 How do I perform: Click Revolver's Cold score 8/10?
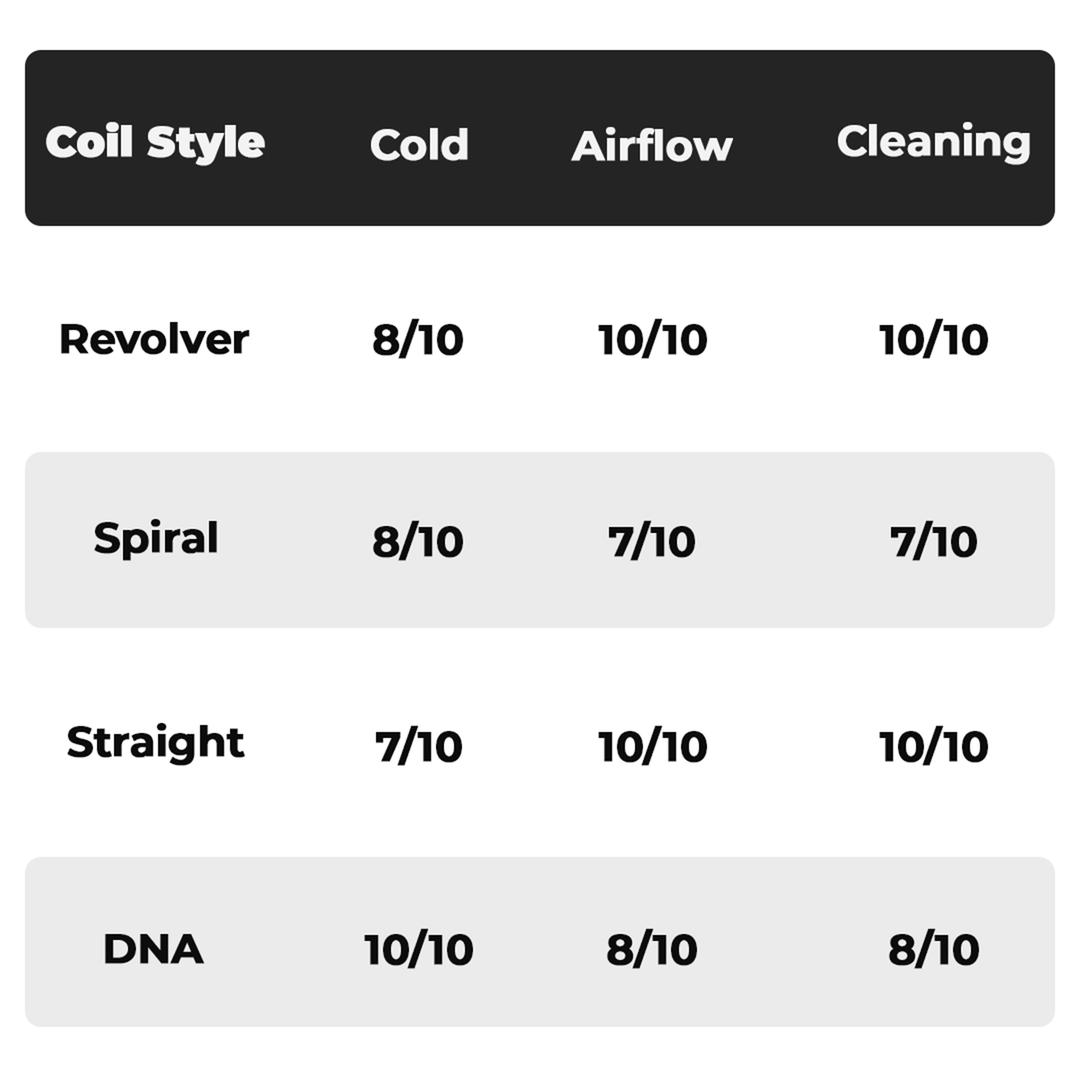point(417,340)
